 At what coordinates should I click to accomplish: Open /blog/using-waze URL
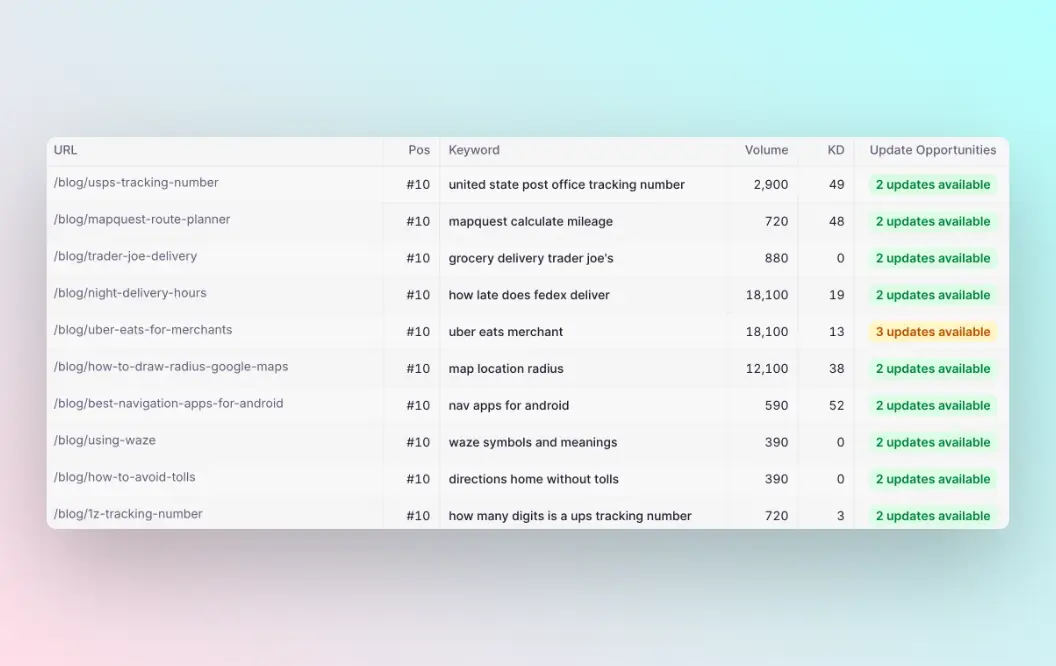pos(104,440)
